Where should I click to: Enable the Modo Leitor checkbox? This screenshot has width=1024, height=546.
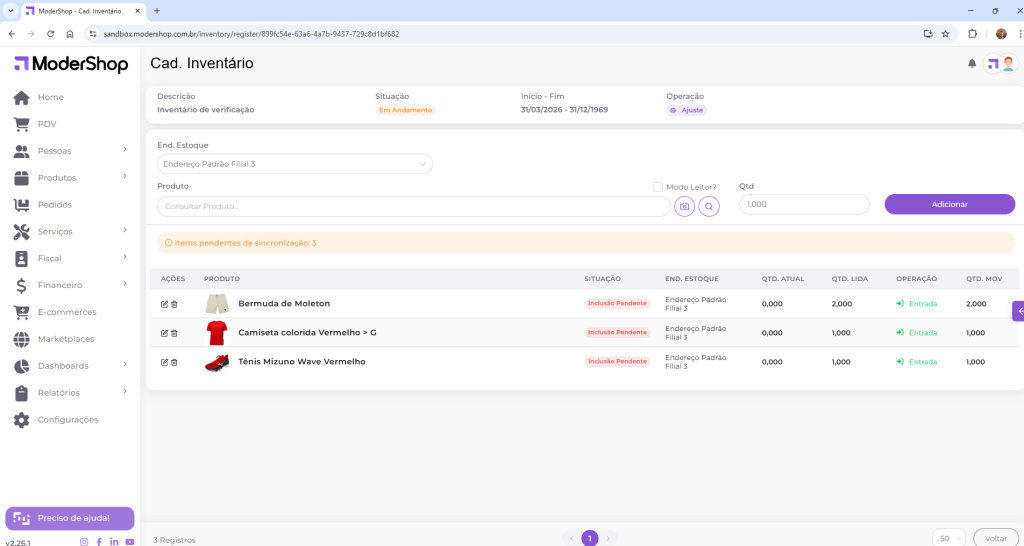(x=658, y=187)
